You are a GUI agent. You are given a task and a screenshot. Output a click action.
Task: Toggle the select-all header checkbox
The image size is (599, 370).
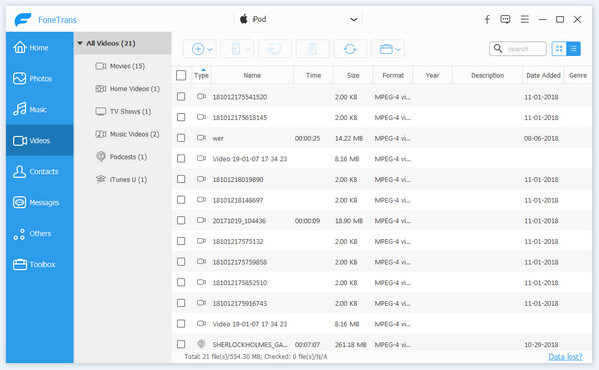coord(181,75)
